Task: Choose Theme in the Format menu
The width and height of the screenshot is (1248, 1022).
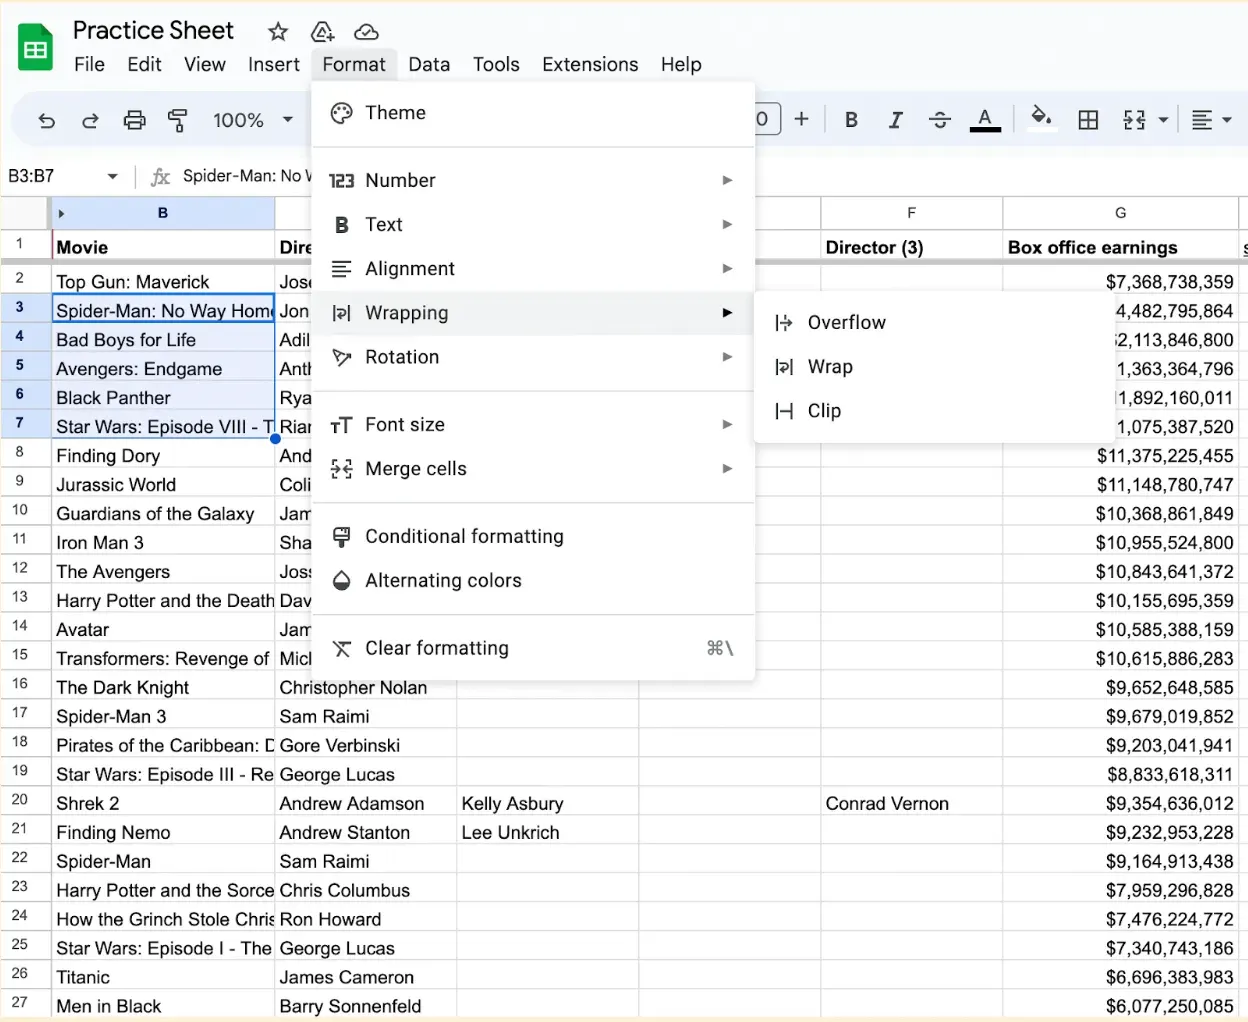Action: pyautogui.click(x=533, y=113)
